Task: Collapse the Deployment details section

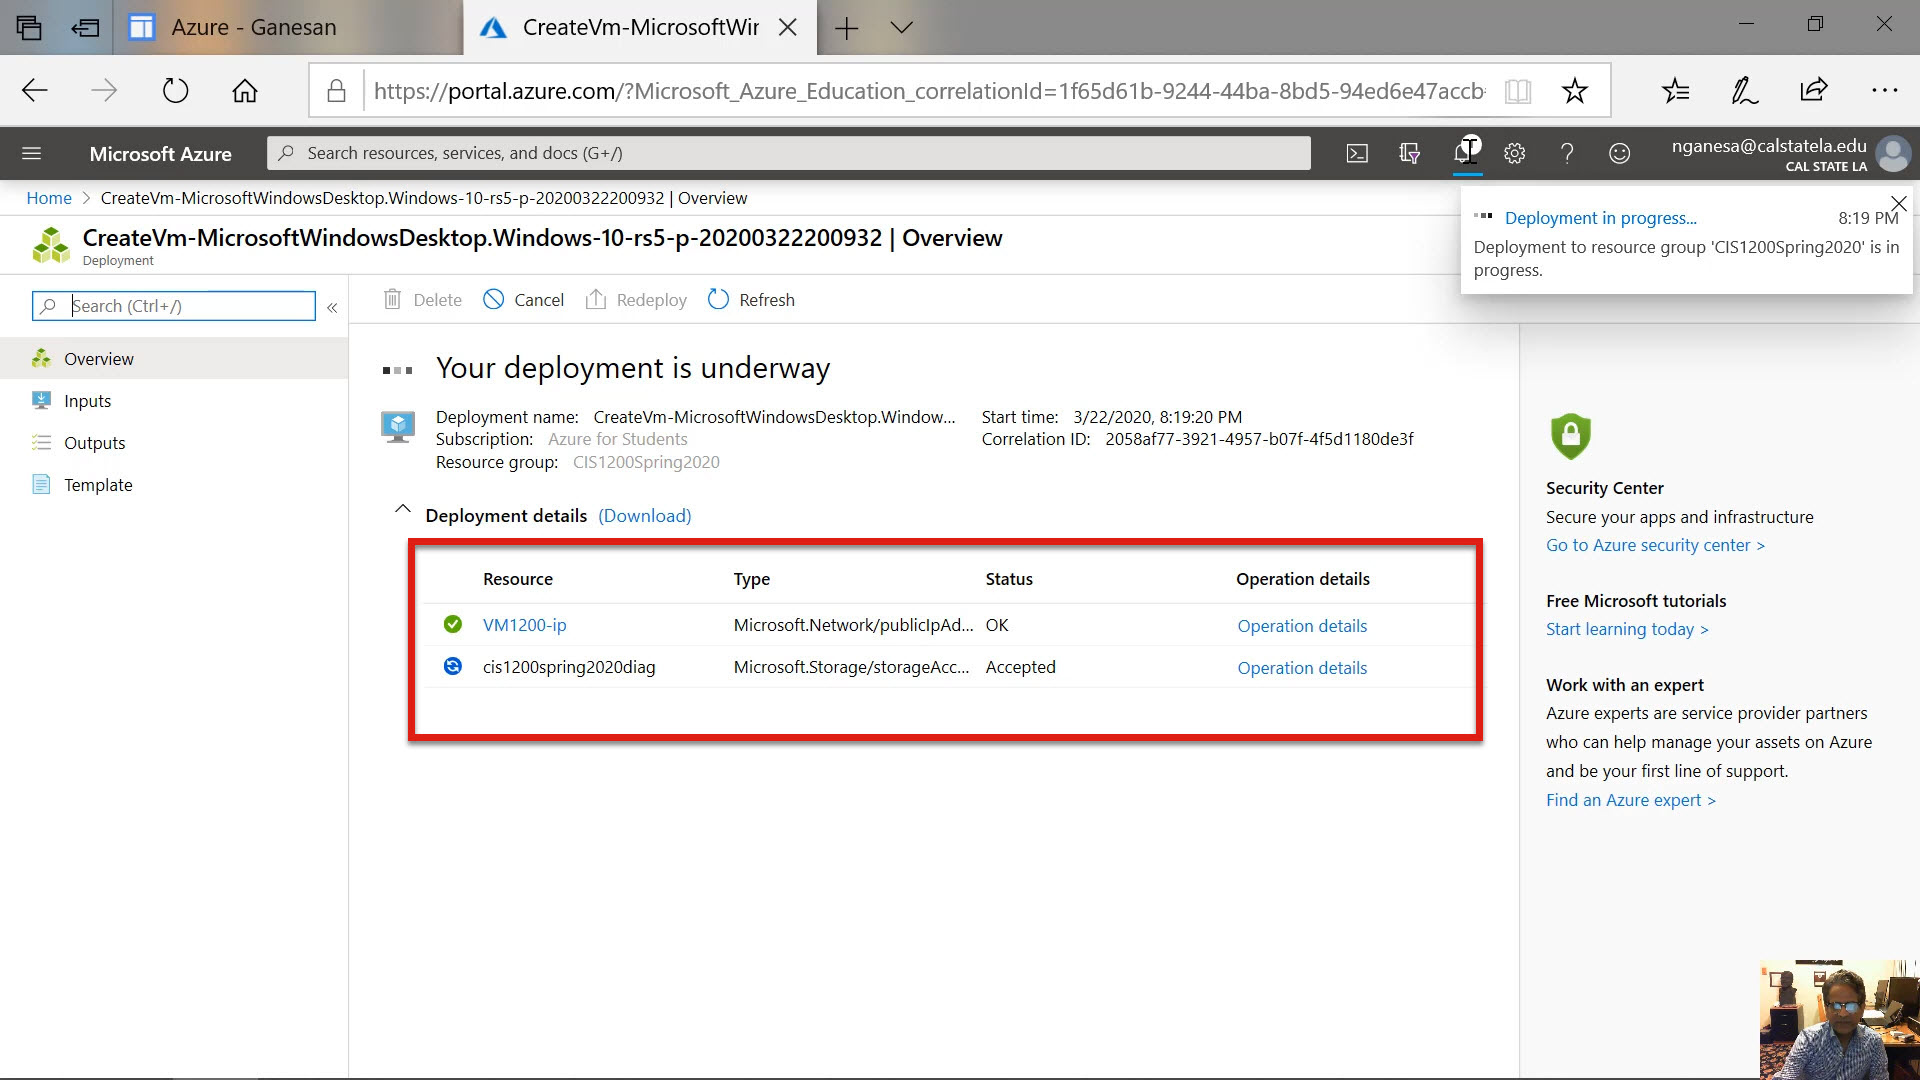Action: [x=402, y=510]
